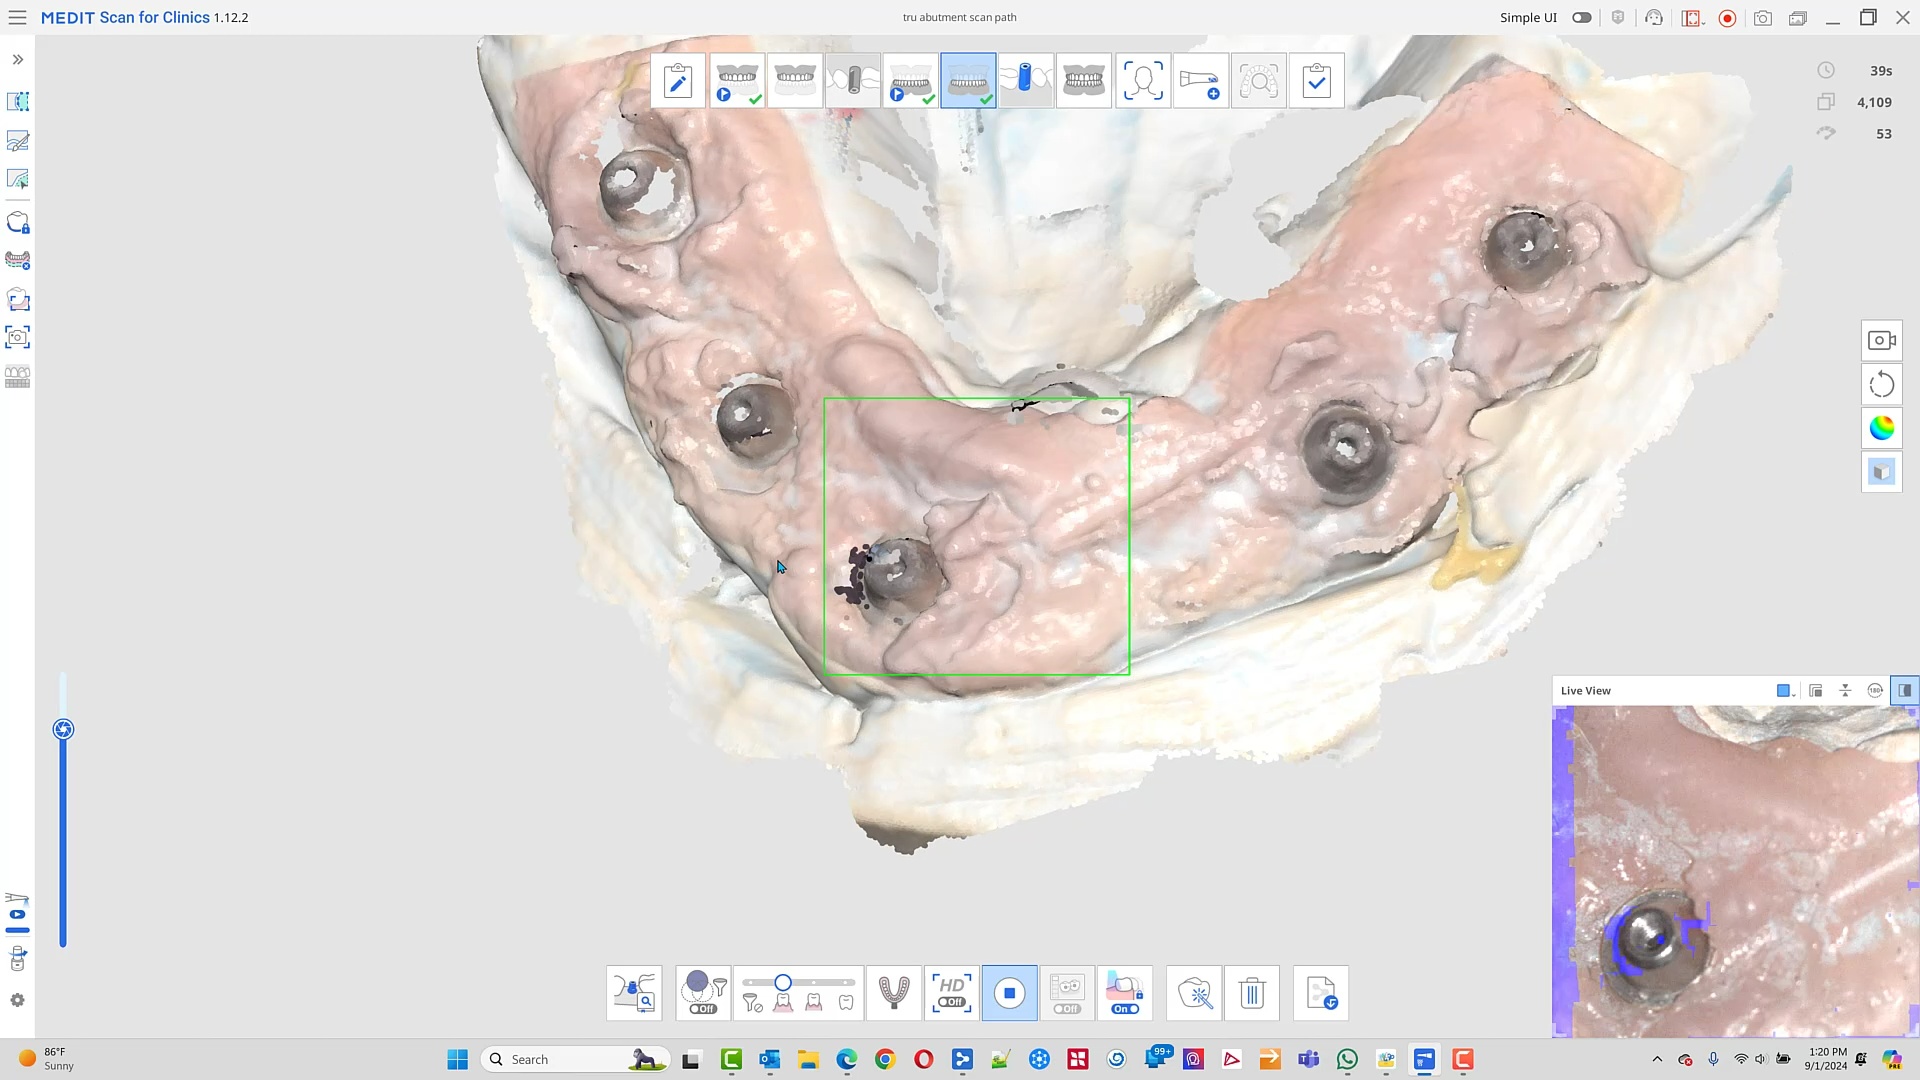The width and height of the screenshot is (1920, 1080).
Task: Click the import/export file share icon
Action: [x=1320, y=993]
